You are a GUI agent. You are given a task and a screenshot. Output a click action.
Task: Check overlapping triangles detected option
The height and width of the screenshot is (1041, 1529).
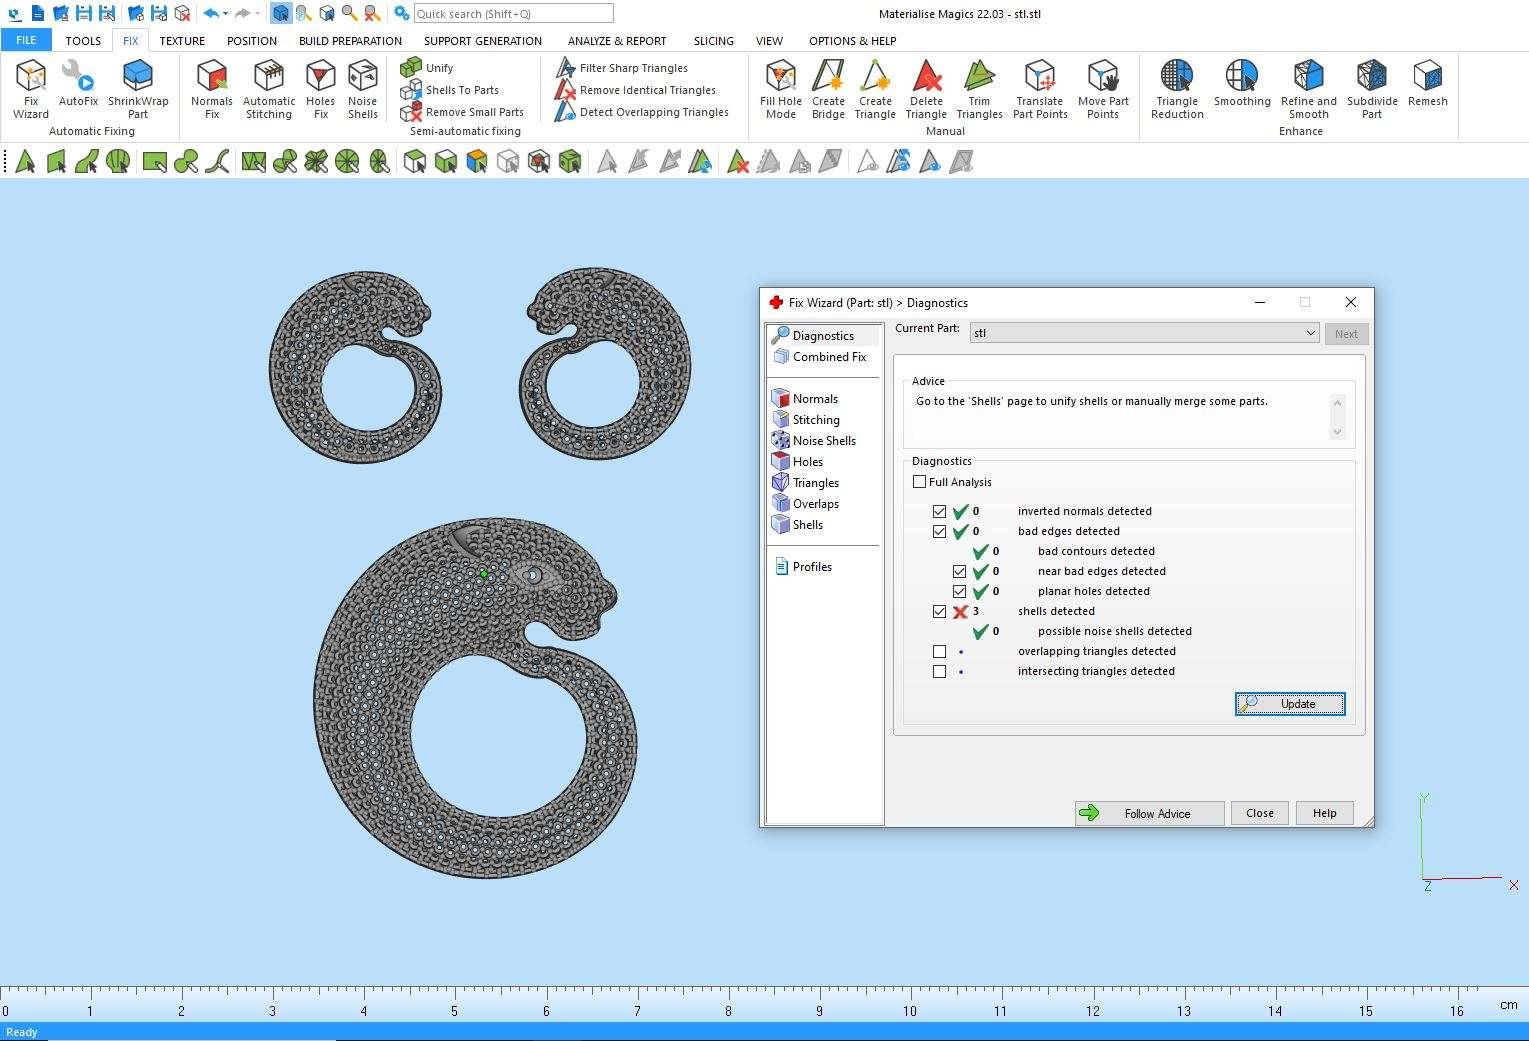(939, 651)
